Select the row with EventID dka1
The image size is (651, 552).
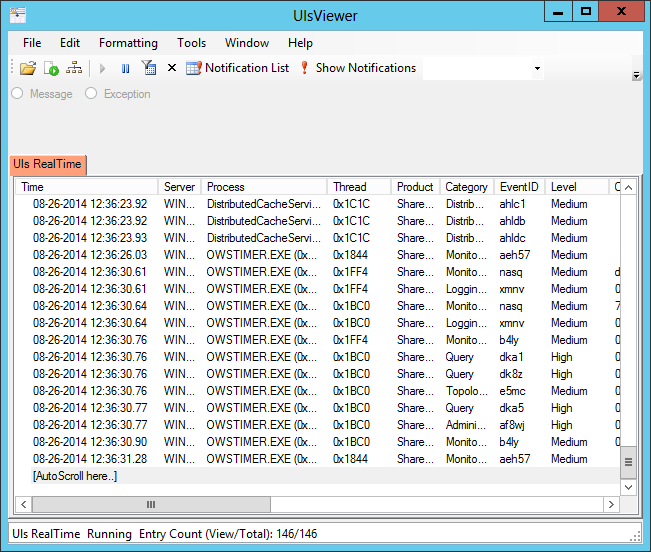point(318,357)
